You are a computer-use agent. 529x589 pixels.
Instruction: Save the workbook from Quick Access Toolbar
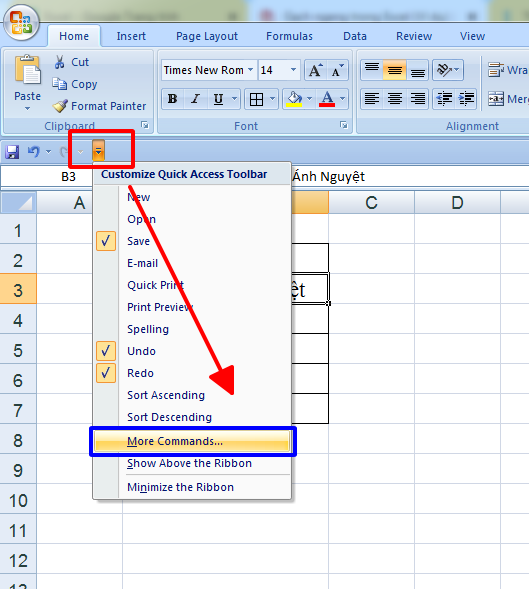(x=12, y=152)
